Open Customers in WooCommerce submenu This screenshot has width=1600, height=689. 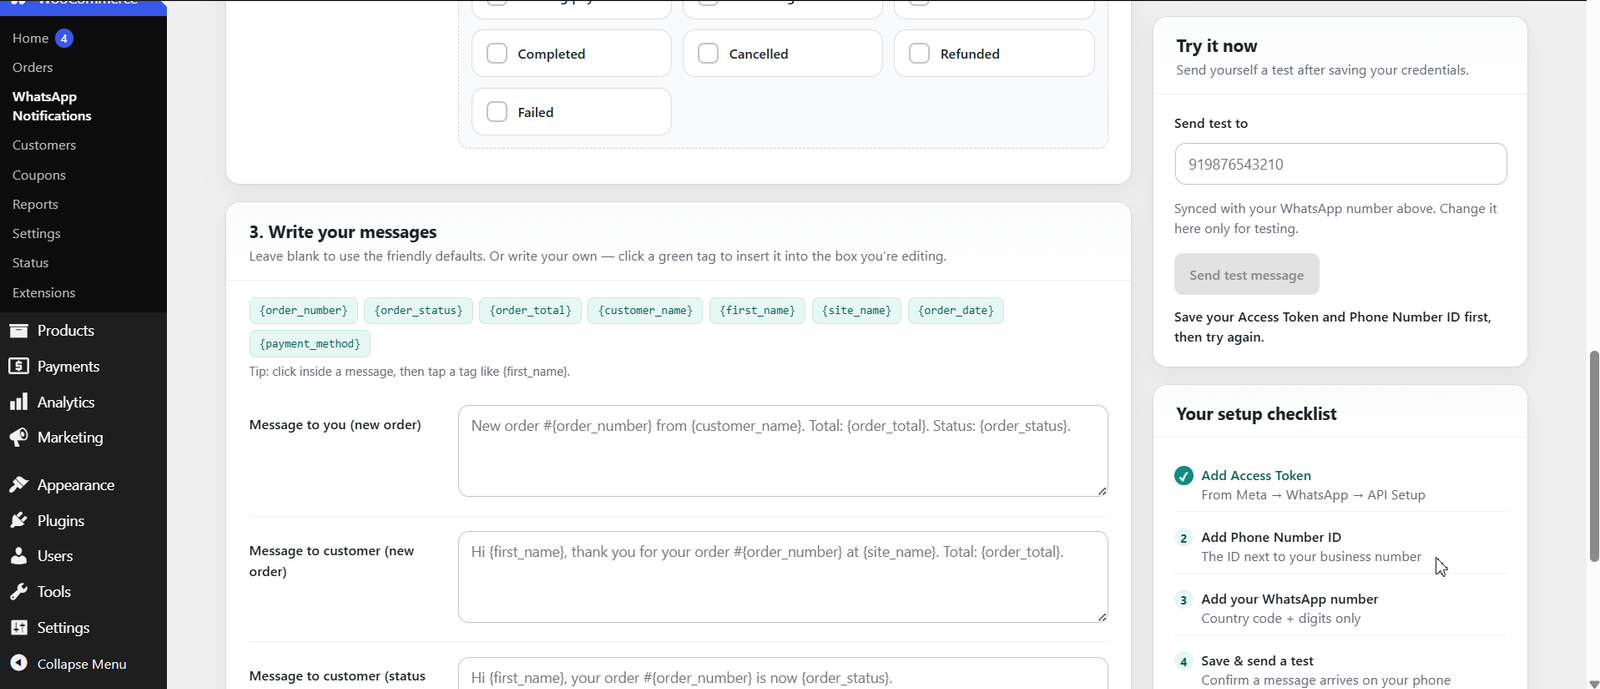(x=44, y=145)
